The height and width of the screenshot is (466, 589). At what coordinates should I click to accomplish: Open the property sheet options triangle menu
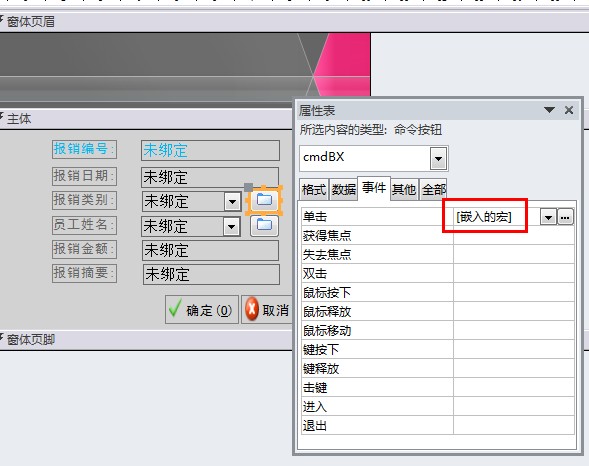pos(550,110)
